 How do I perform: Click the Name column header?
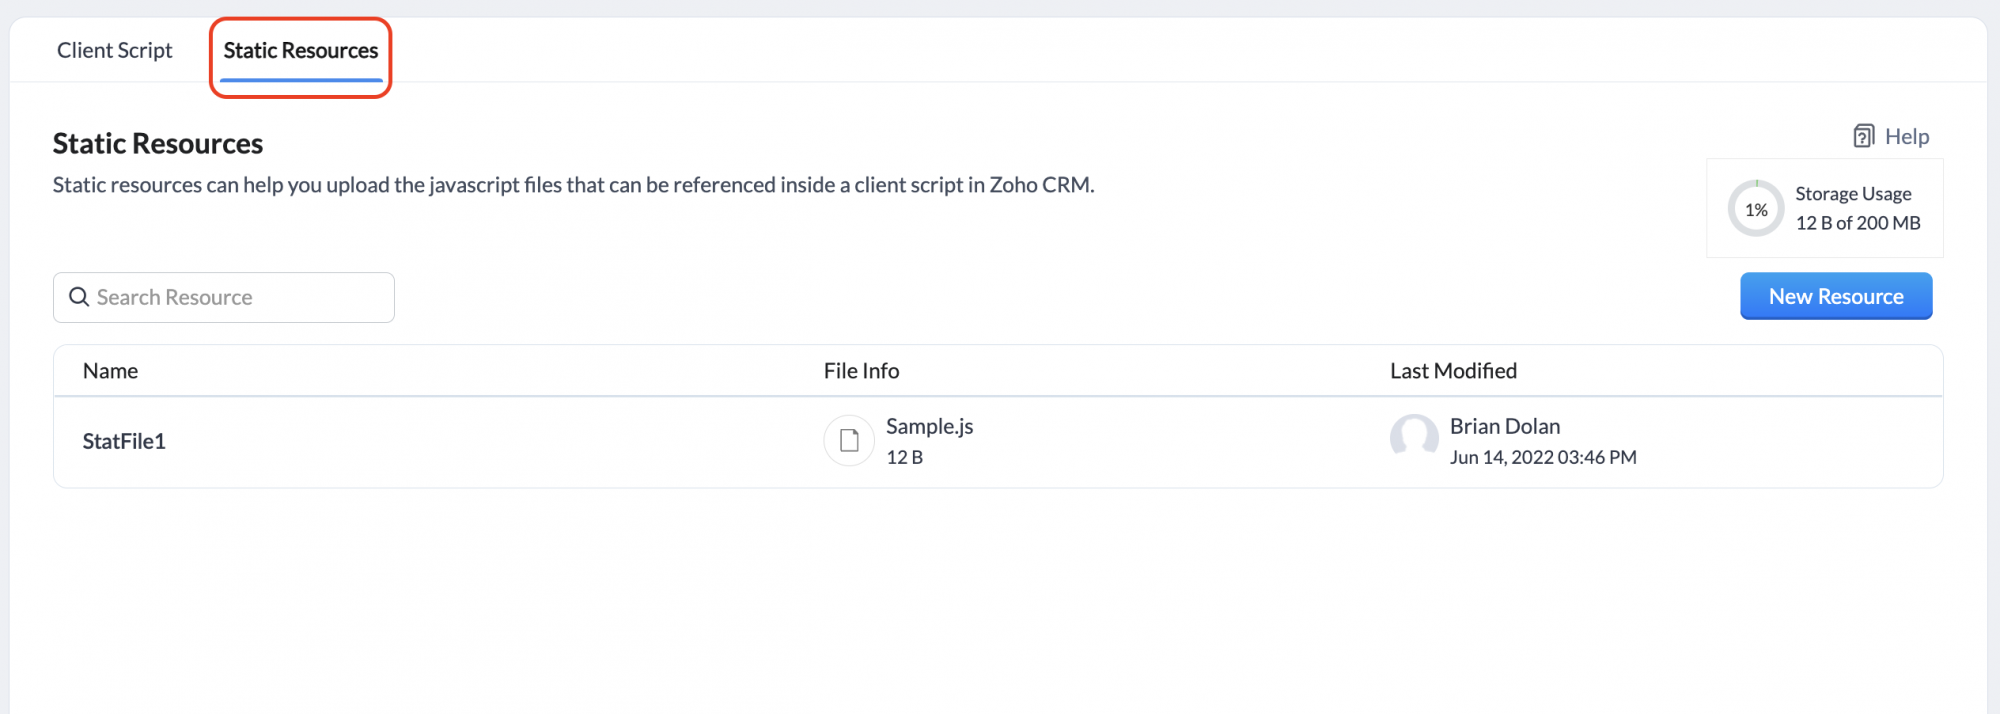111,371
